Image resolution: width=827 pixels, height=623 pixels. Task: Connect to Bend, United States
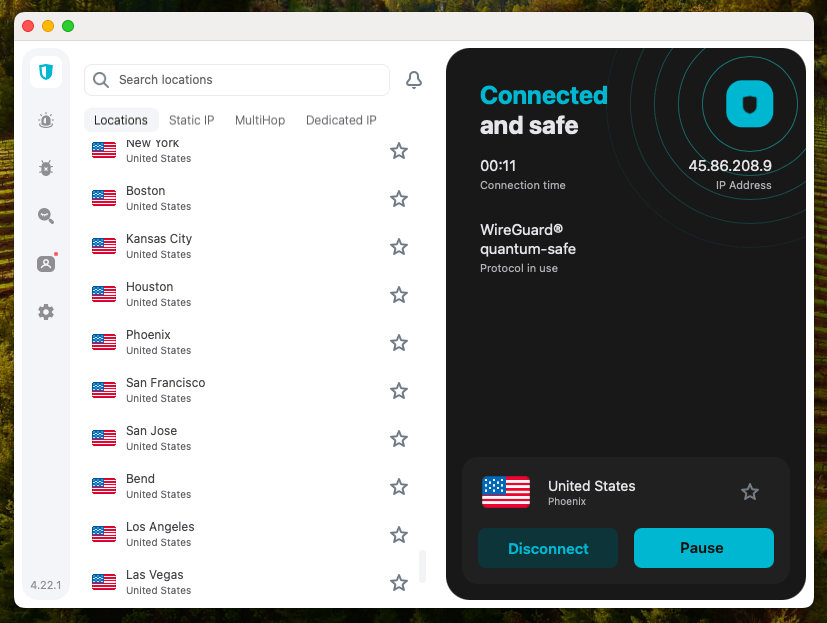click(251, 487)
